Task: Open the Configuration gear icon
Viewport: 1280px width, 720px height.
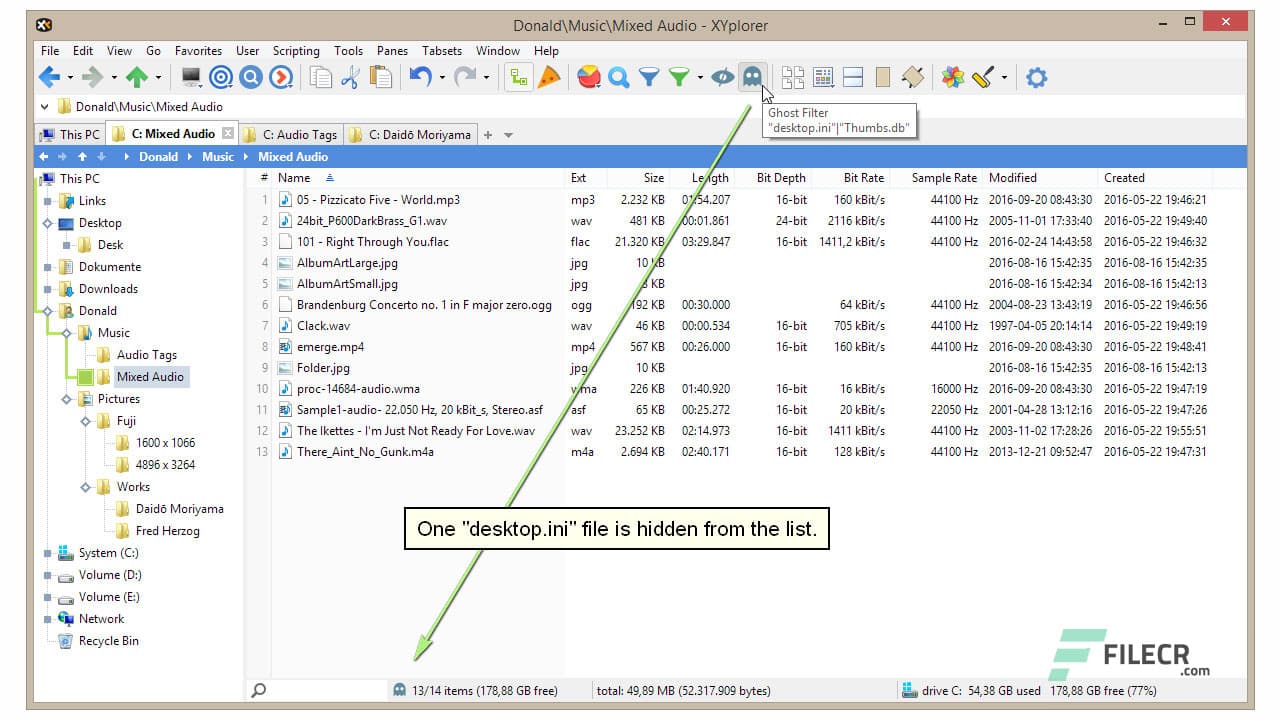Action: [1036, 77]
